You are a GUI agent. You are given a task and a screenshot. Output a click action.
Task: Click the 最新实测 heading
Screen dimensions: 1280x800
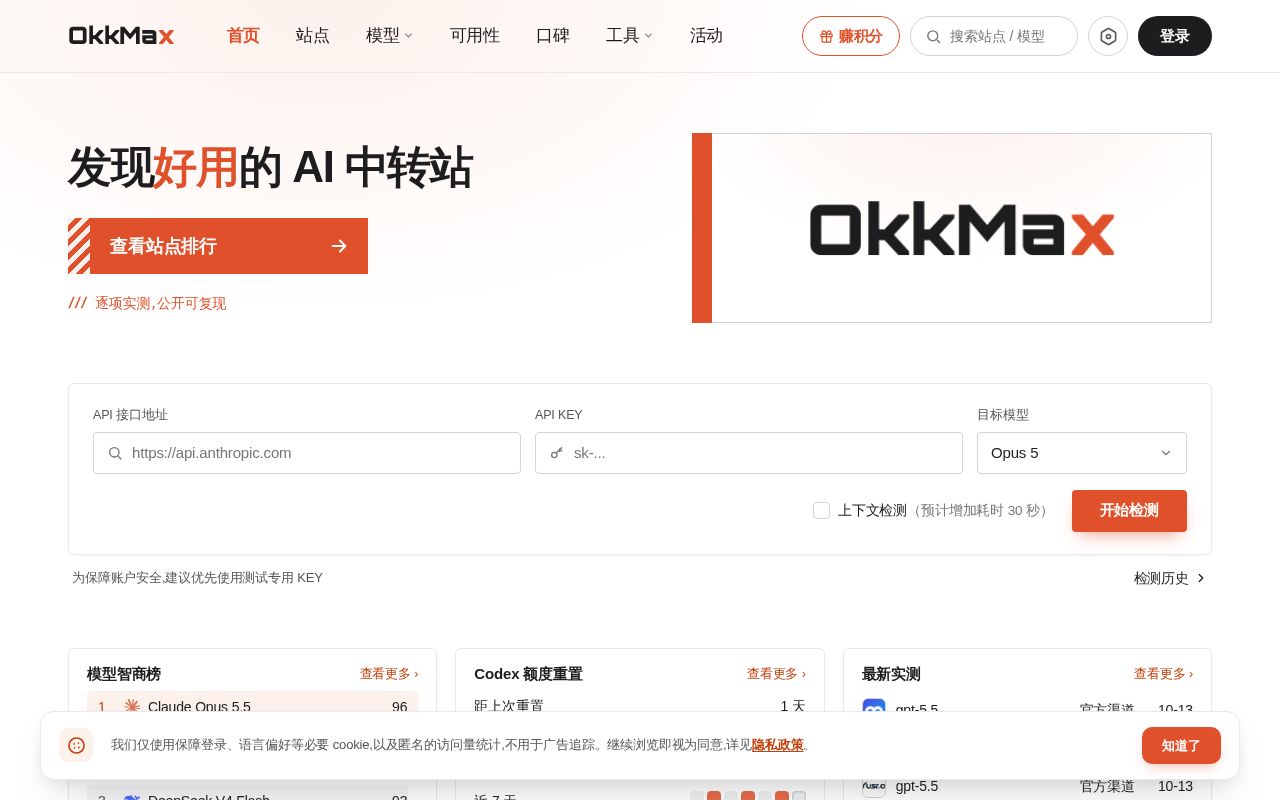click(x=891, y=674)
